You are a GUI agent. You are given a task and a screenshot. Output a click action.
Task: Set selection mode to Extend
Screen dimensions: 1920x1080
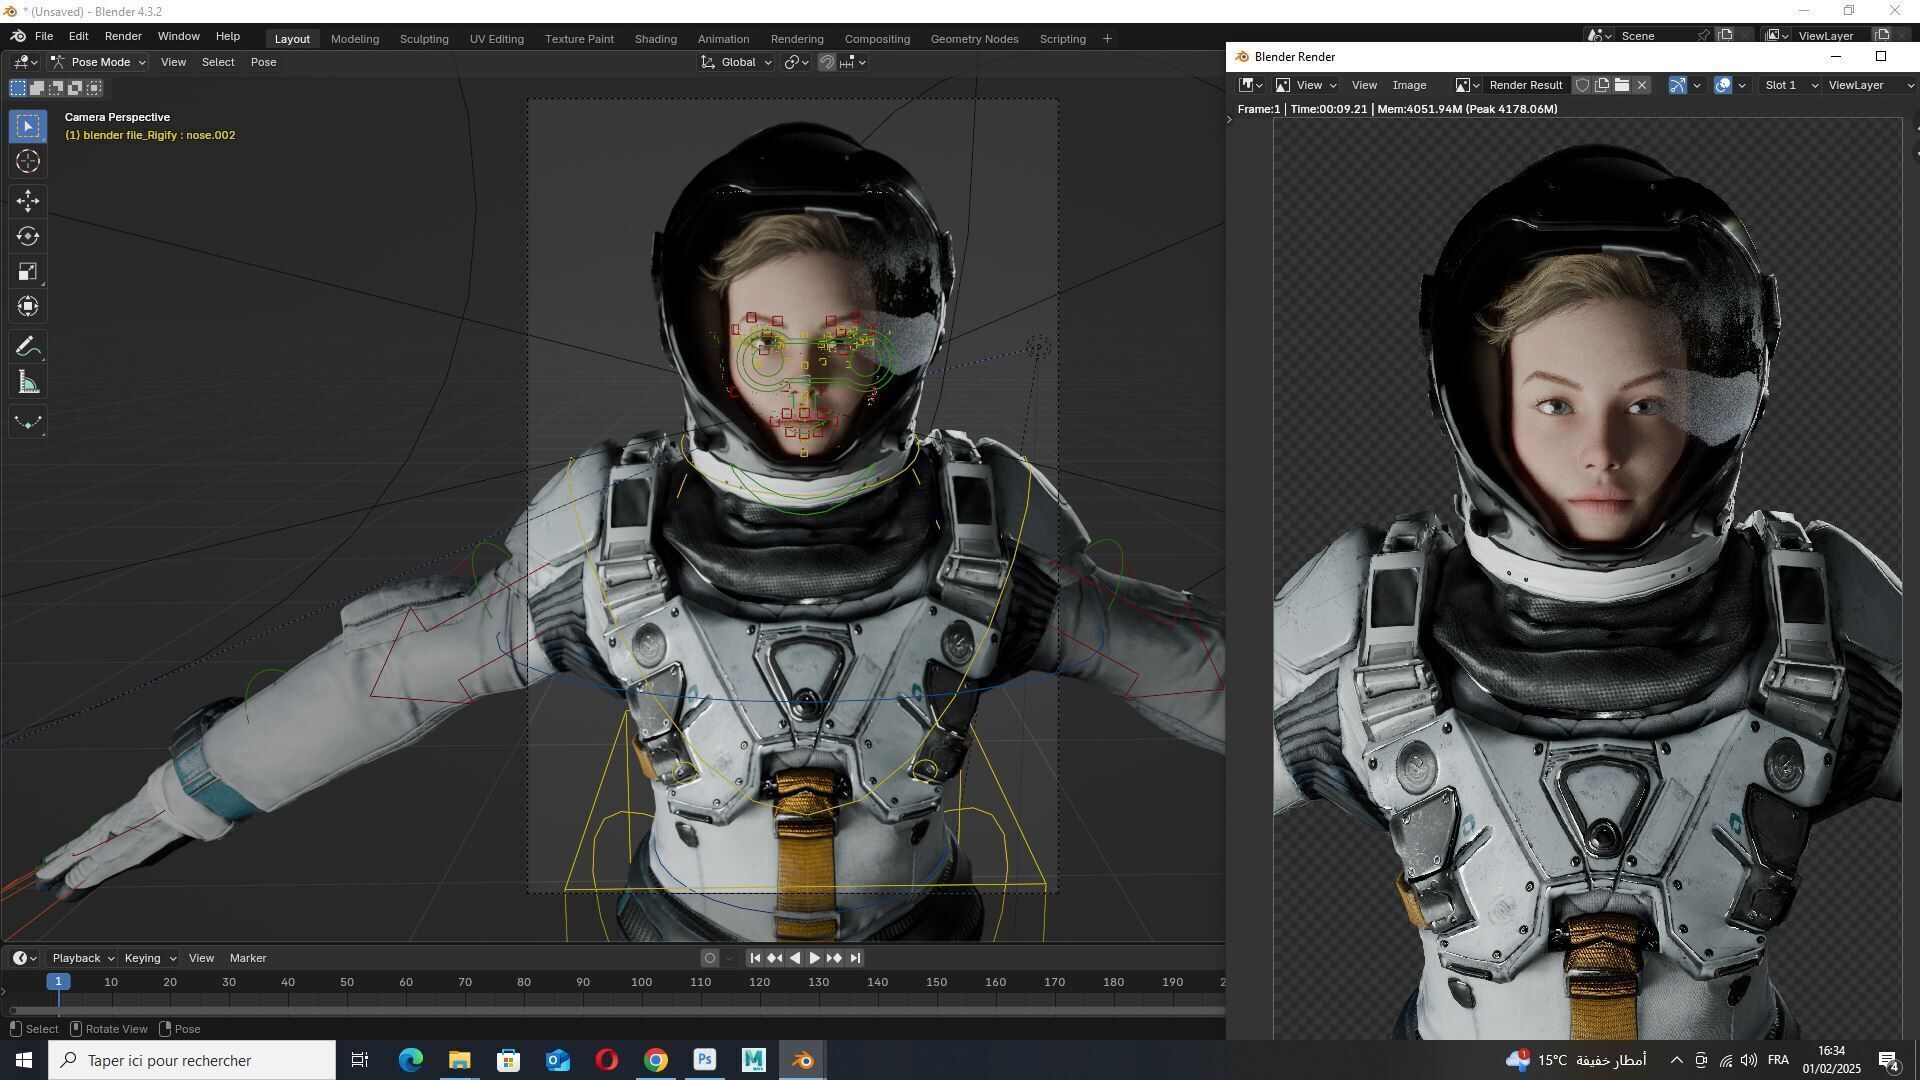37,88
